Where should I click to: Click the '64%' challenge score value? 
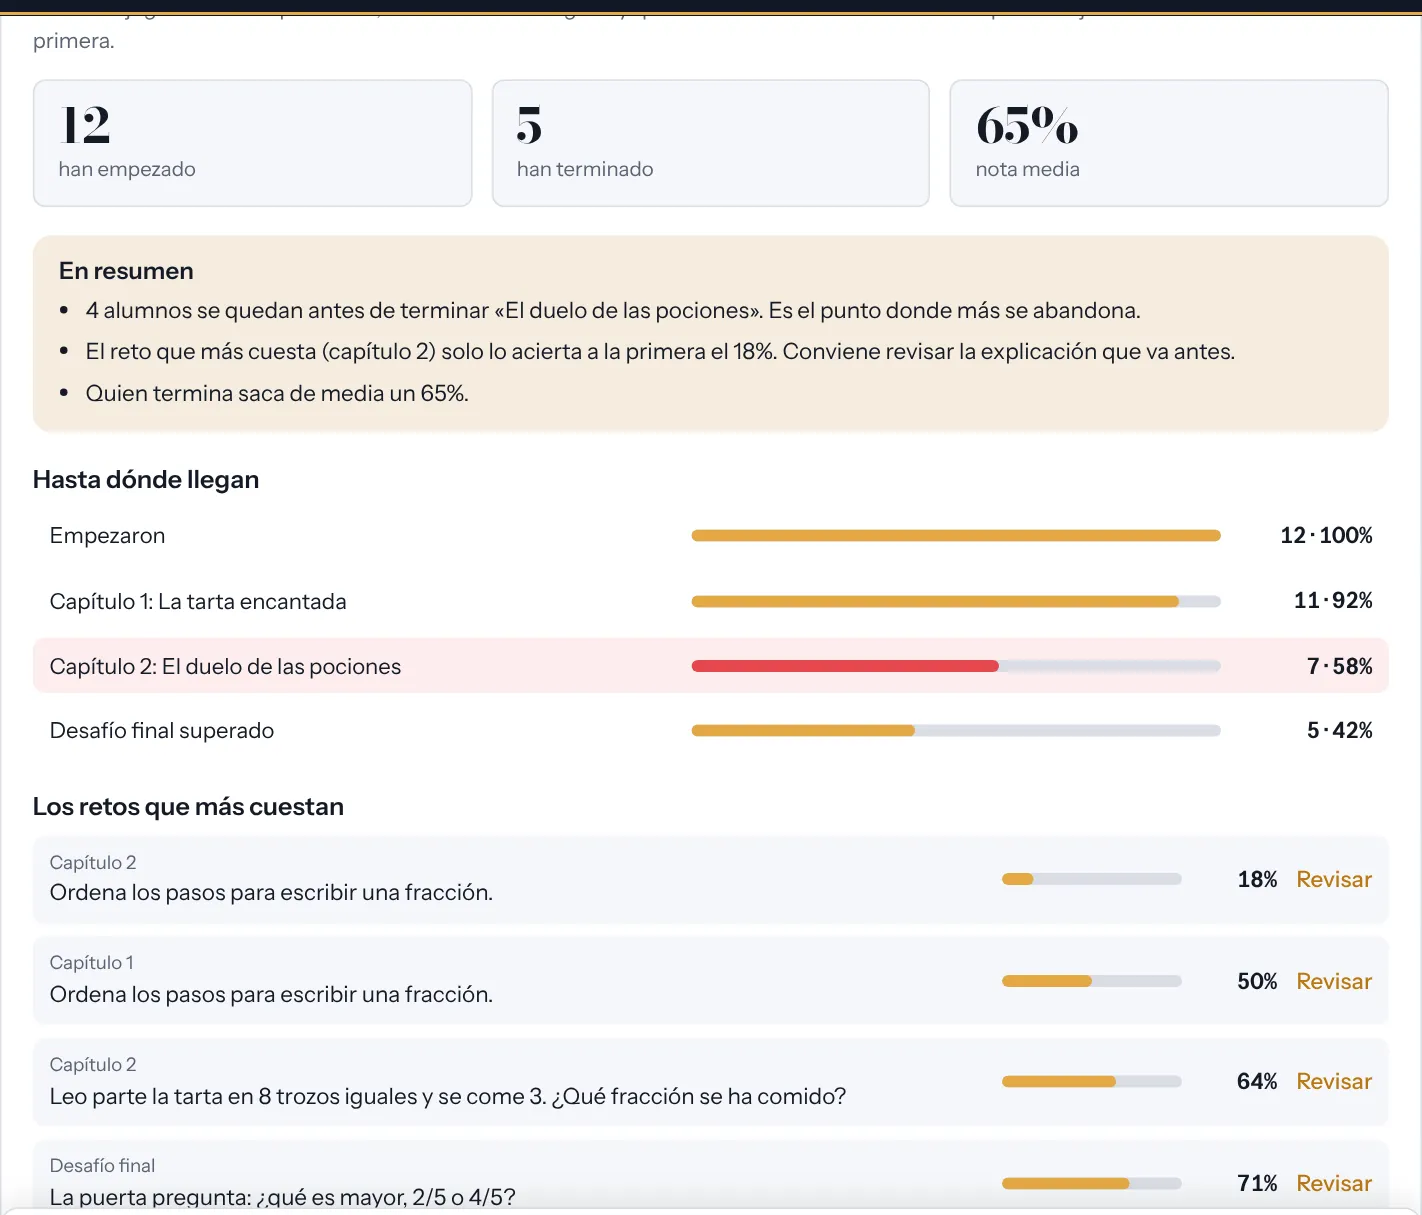[x=1257, y=1082]
